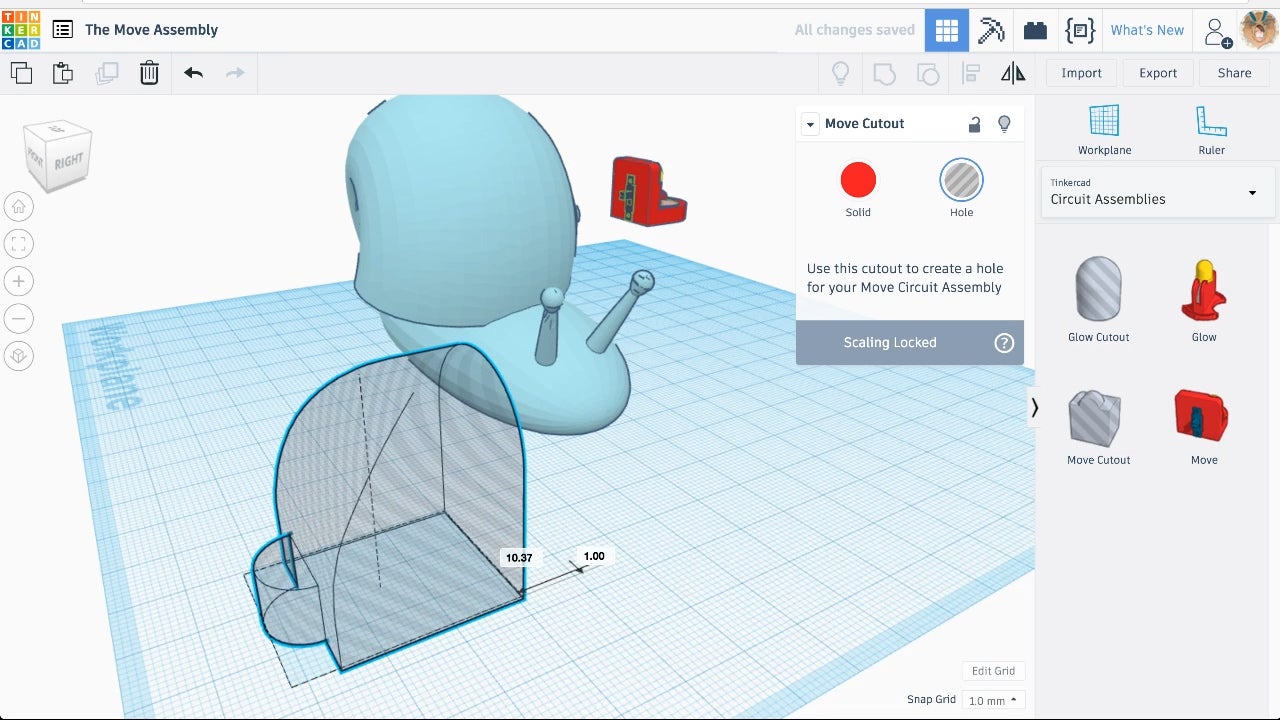Open the Circuit Assemblies shape library dropdown
Screen dimensions: 1280x720
(1157, 192)
